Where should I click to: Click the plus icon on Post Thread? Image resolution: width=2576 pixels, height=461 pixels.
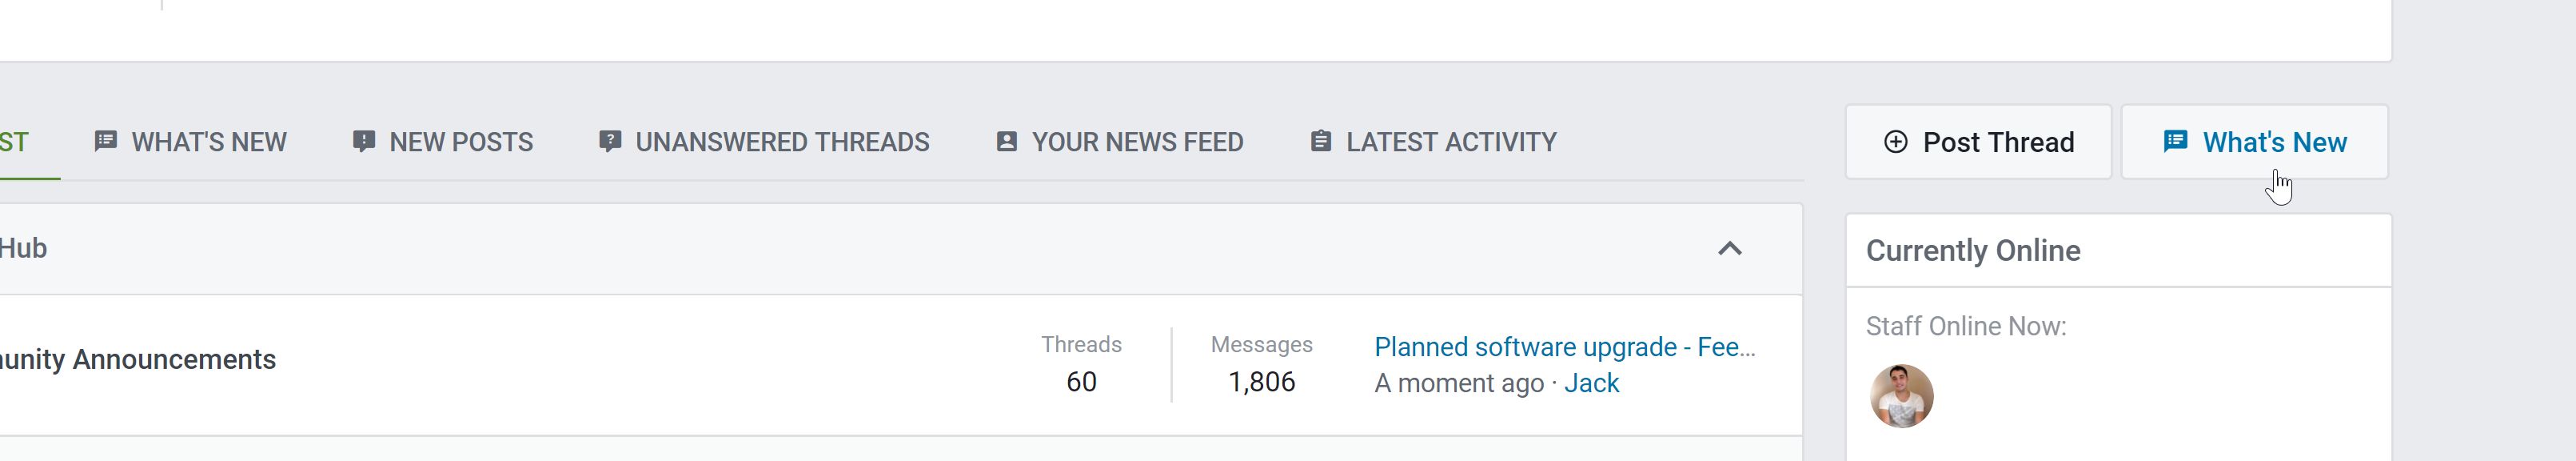click(x=1895, y=142)
